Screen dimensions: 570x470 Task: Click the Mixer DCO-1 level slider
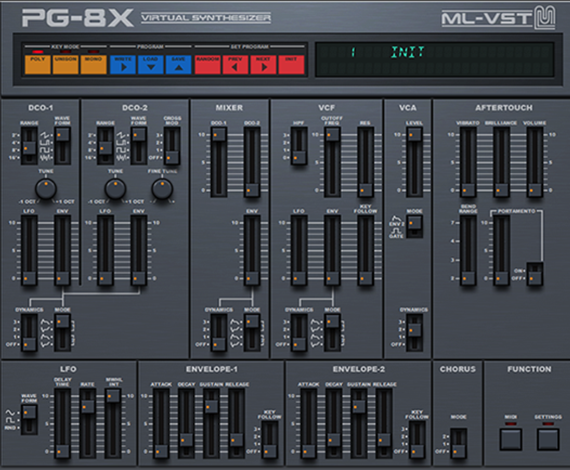click(218, 162)
